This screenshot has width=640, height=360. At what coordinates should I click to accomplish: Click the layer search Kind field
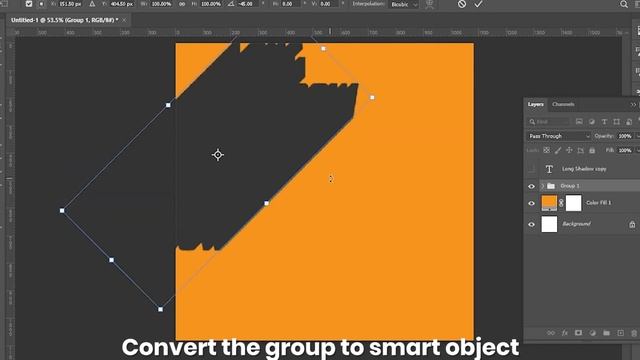549,122
